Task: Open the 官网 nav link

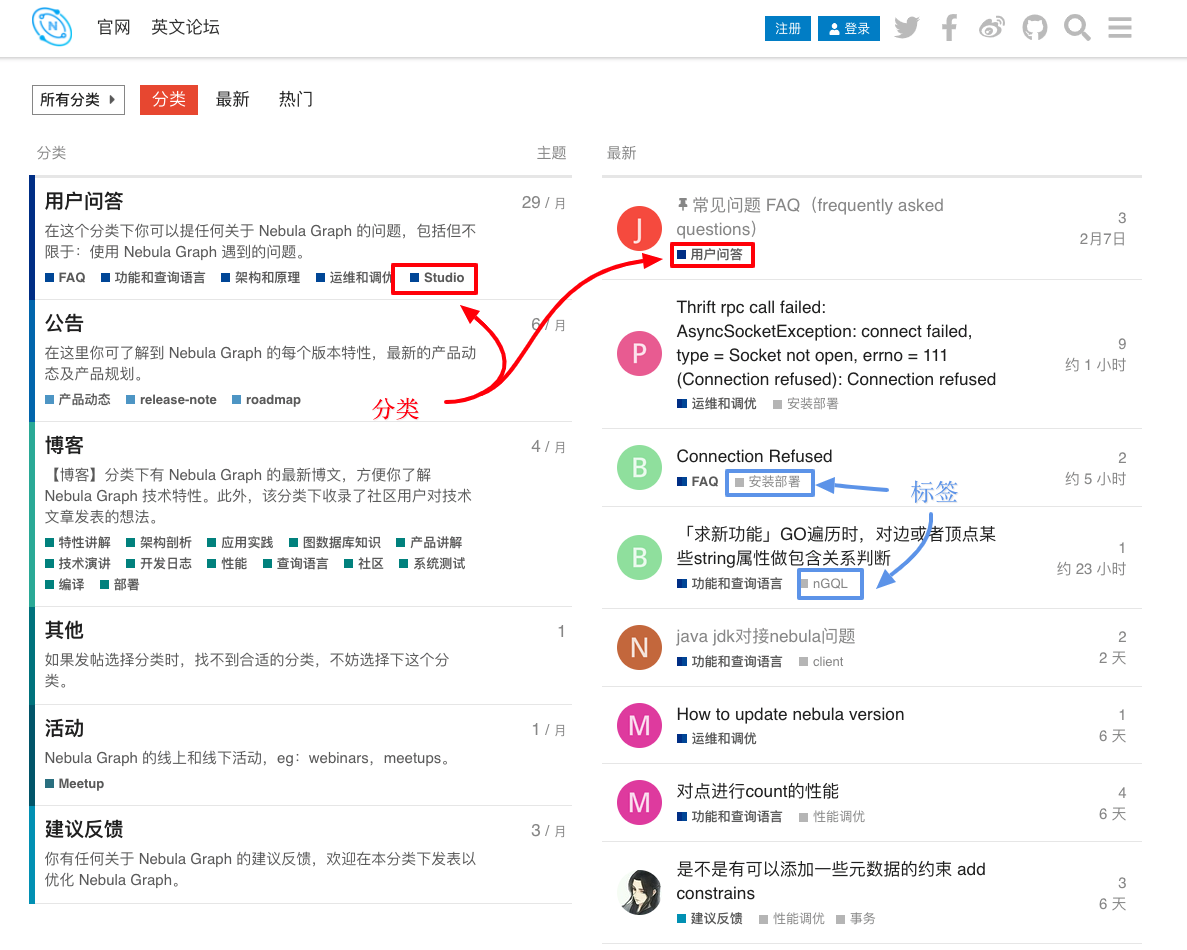Action: [x=114, y=27]
